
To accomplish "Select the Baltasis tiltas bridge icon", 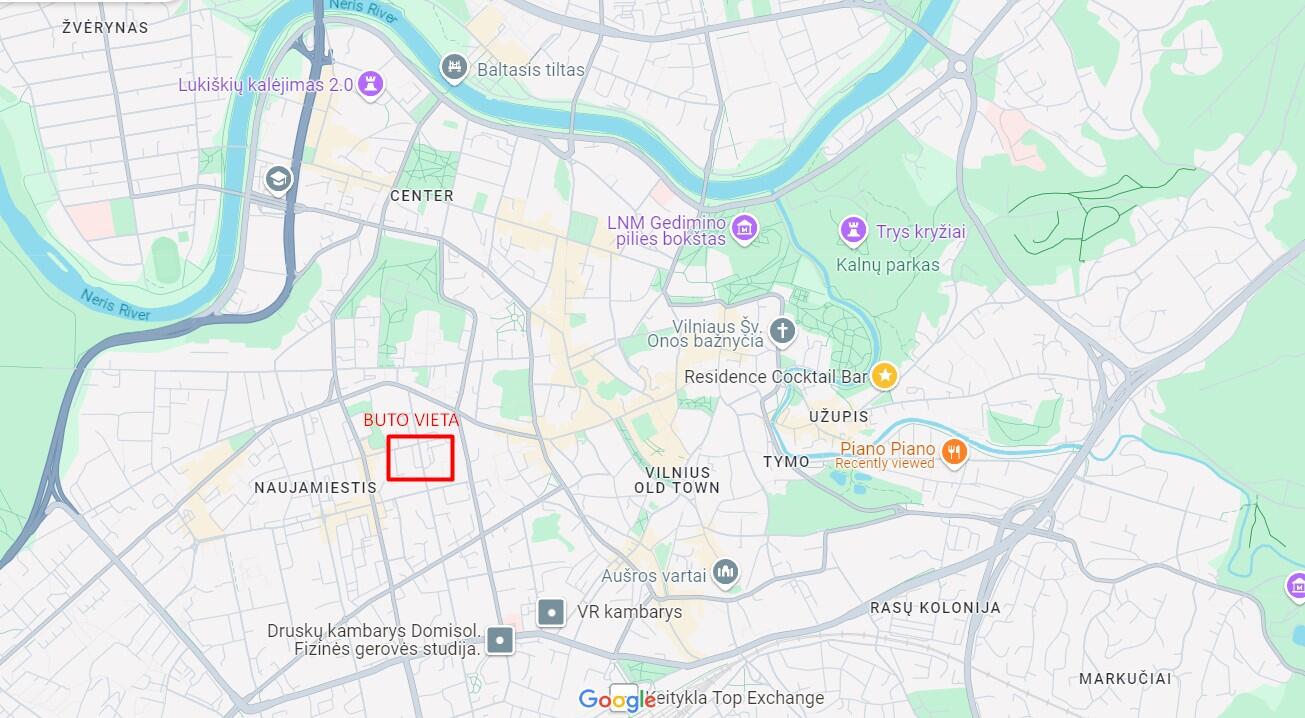I will point(455,69).
